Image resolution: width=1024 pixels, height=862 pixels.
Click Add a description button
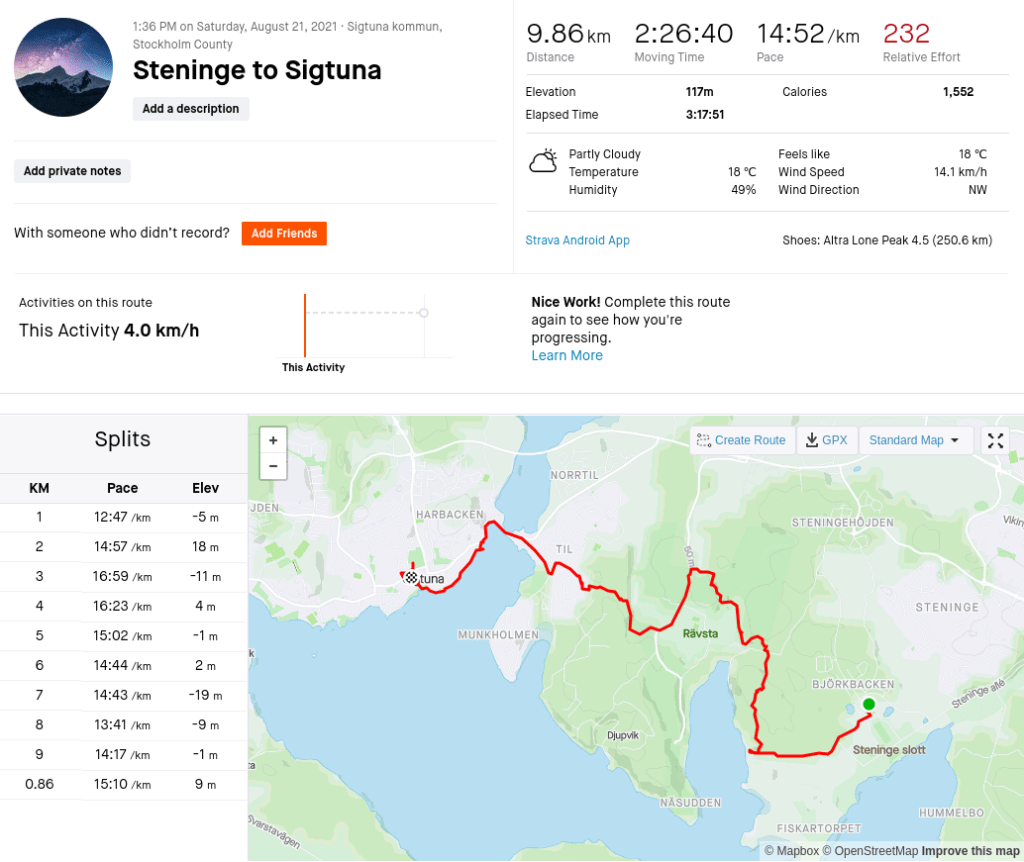pyautogui.click(x=191, y=109)
